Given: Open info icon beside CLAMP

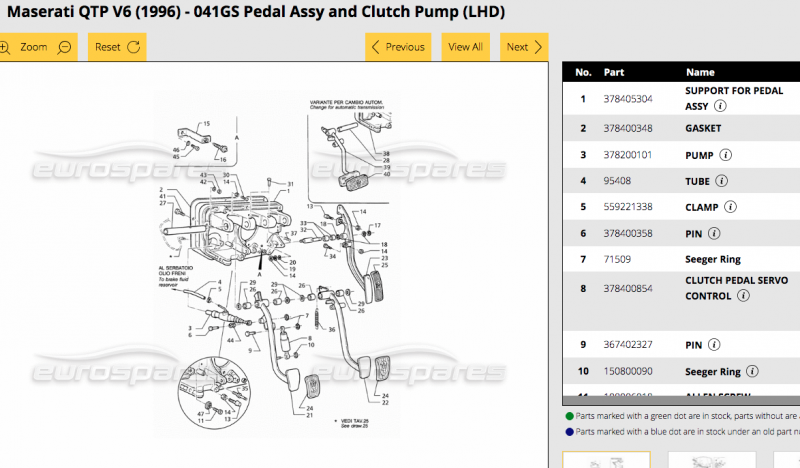Looking at the screenshot, I should click(x=731, y=207).
